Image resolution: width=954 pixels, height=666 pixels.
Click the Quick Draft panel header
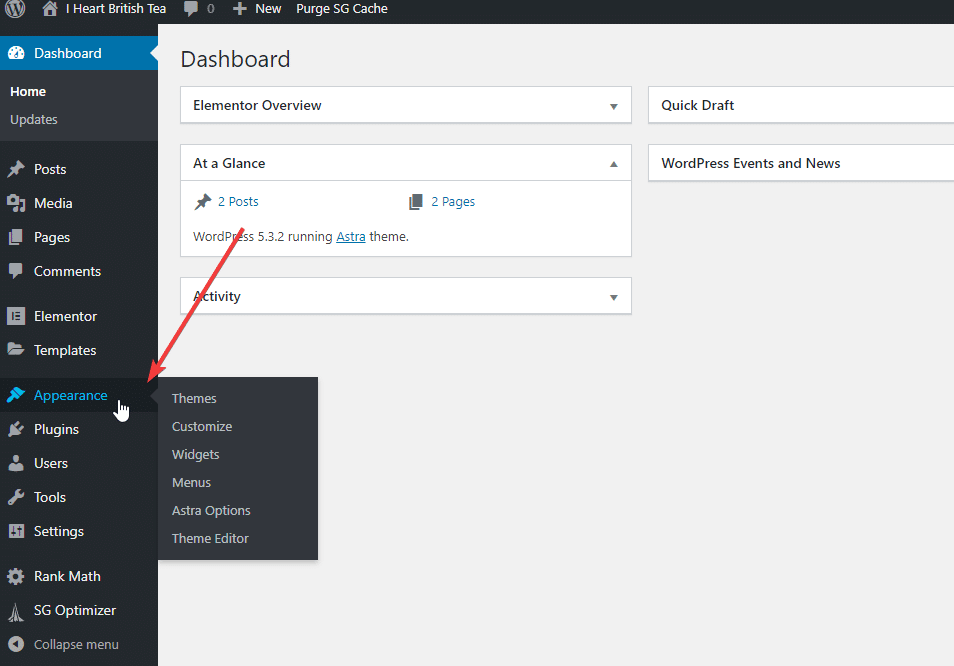click(801, 105)
